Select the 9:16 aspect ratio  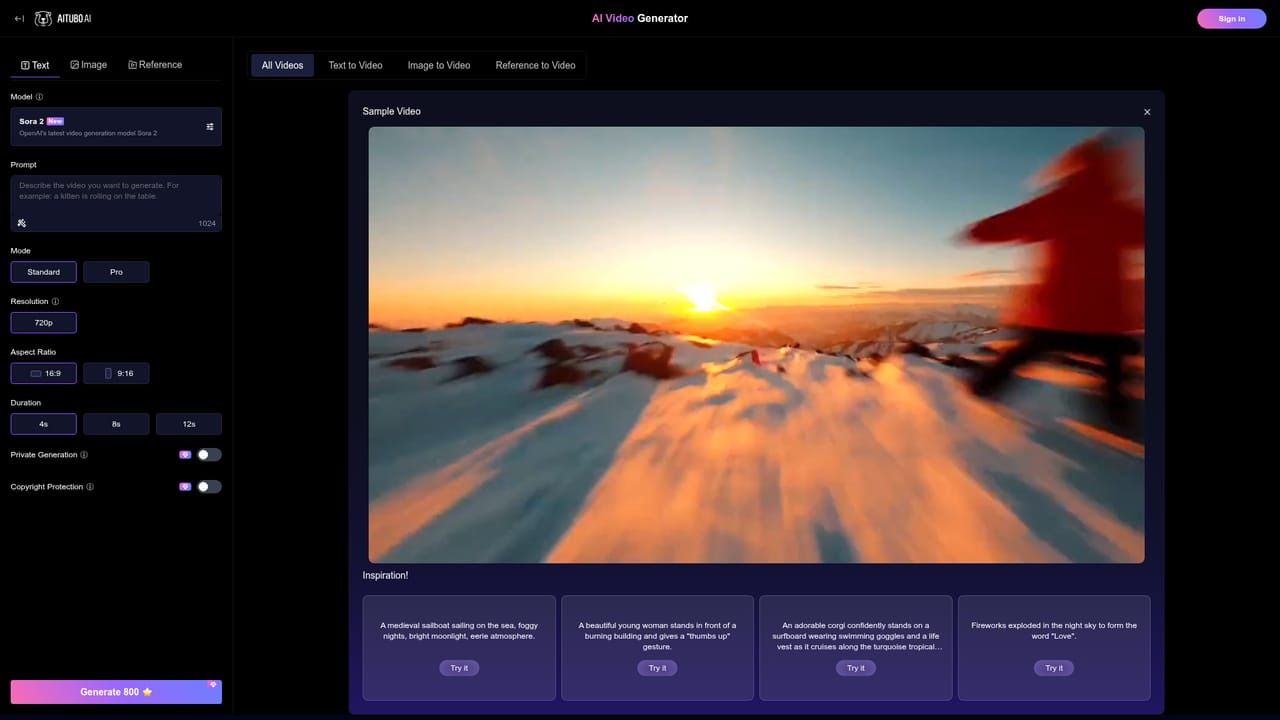pos(116,373)
